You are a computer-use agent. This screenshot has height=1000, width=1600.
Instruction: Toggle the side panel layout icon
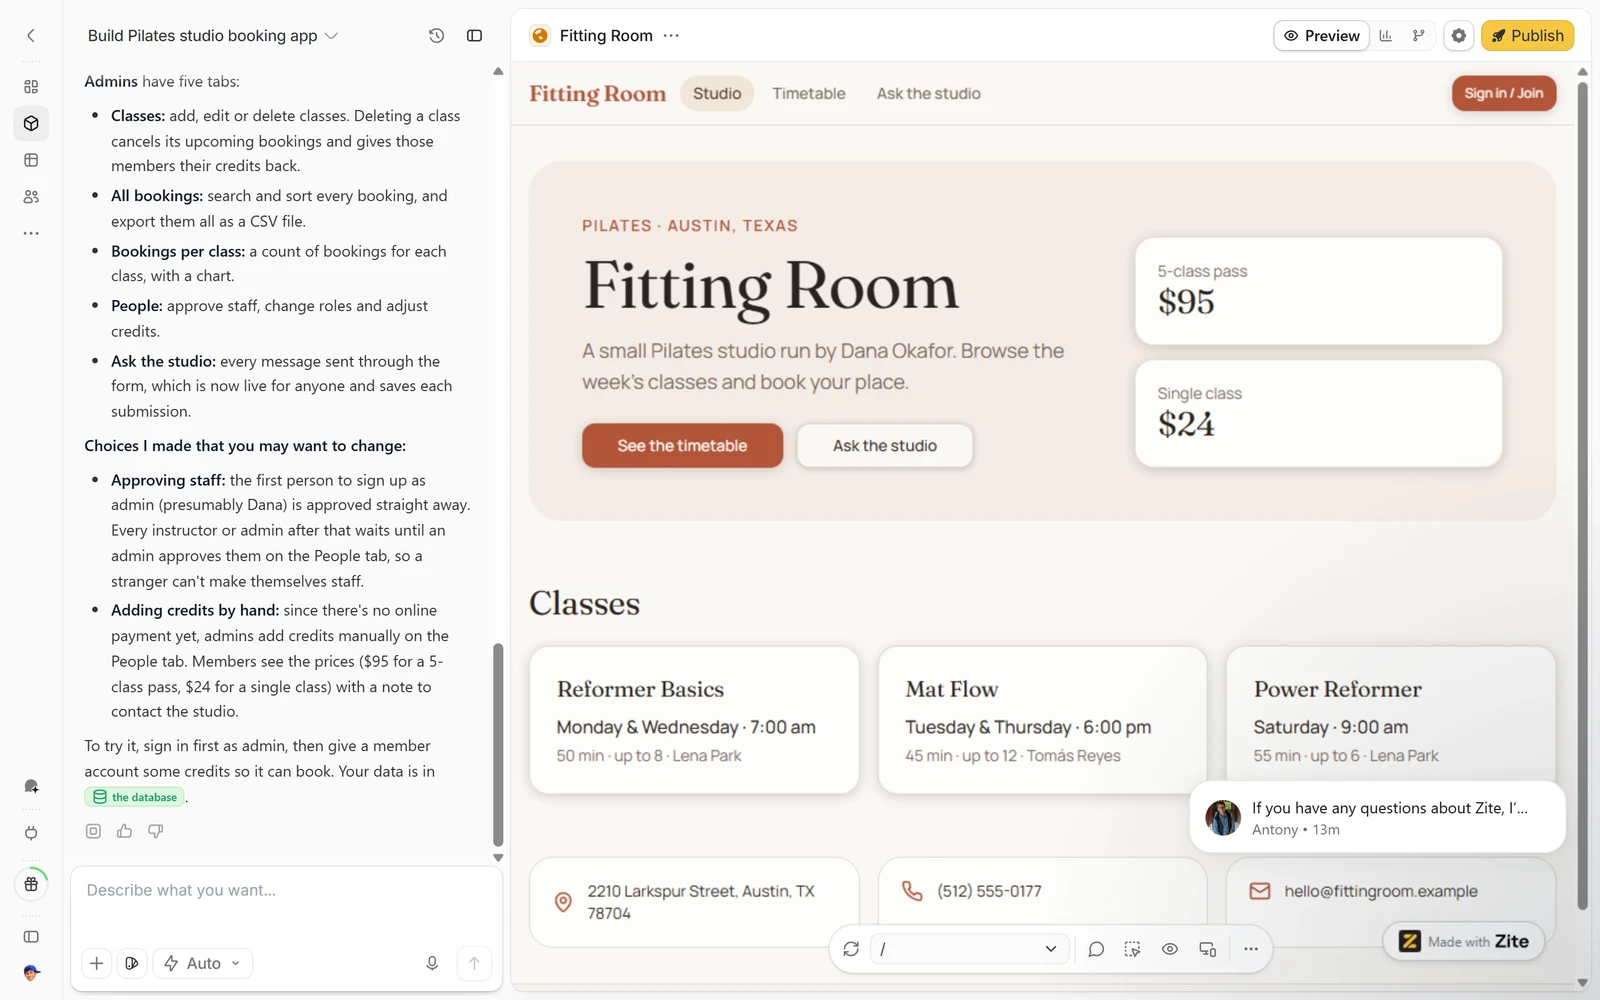(474, 36)
